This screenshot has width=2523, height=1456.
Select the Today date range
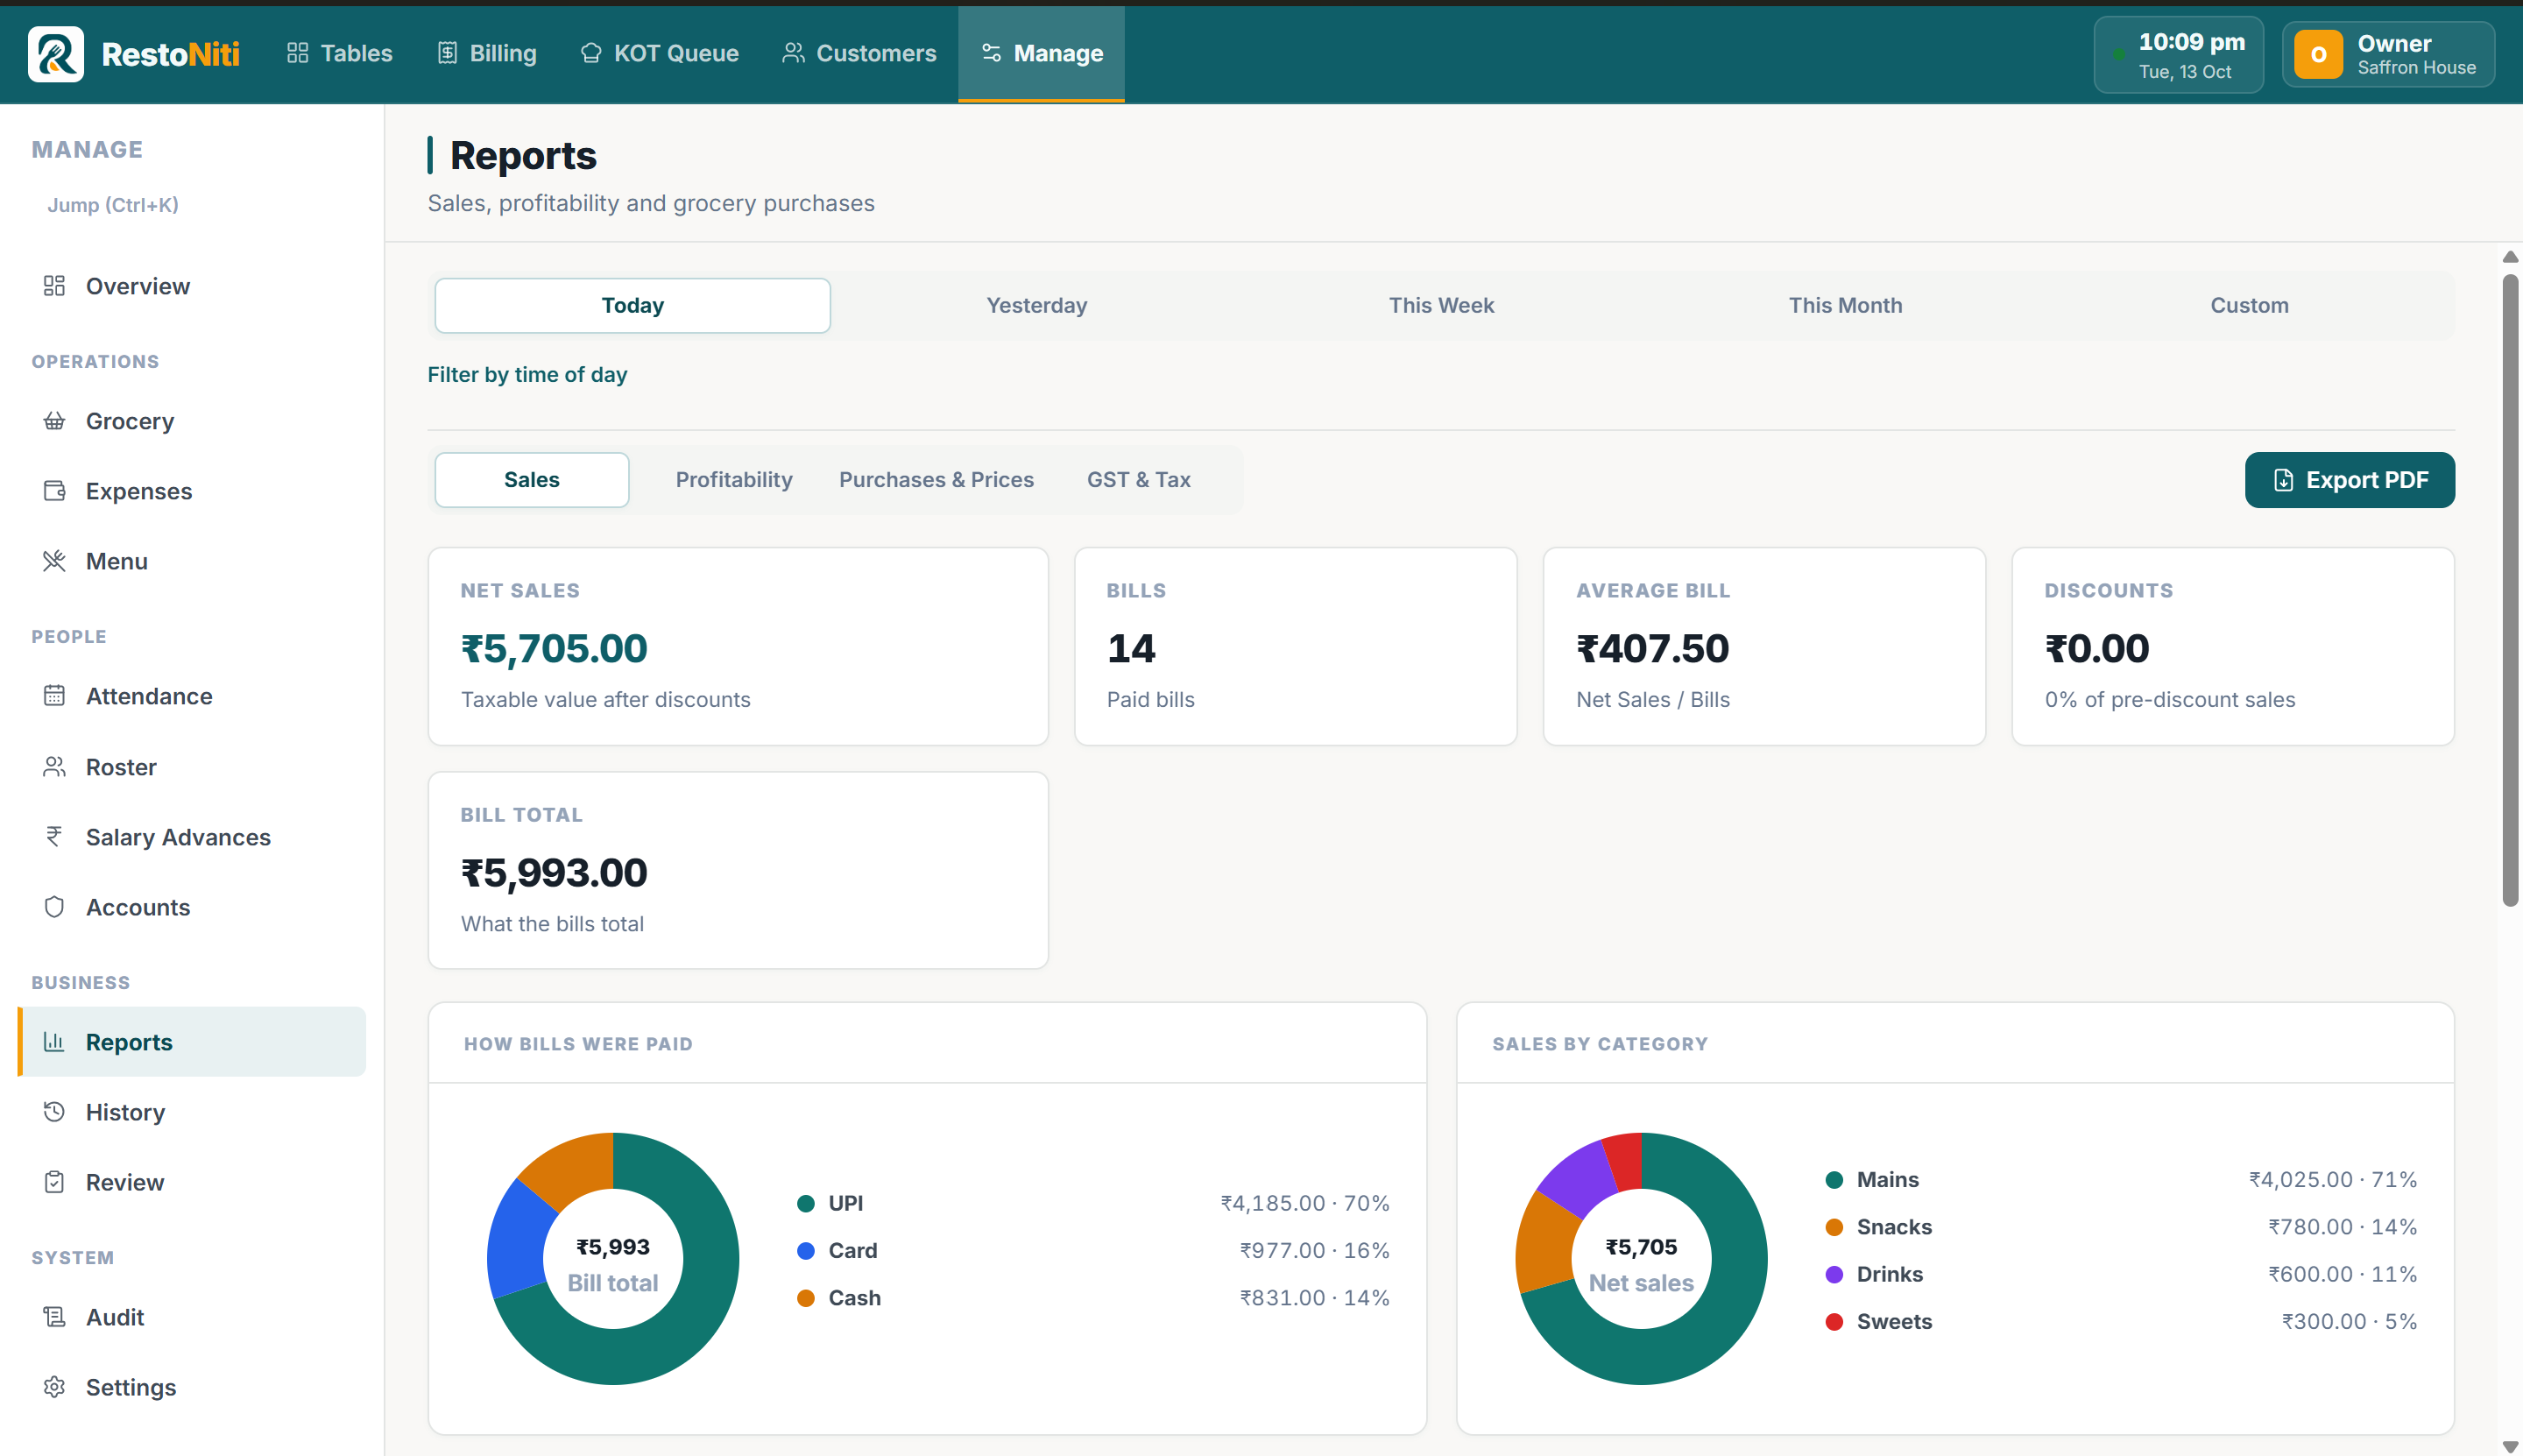pyautogui.click(x=632, y=305)
